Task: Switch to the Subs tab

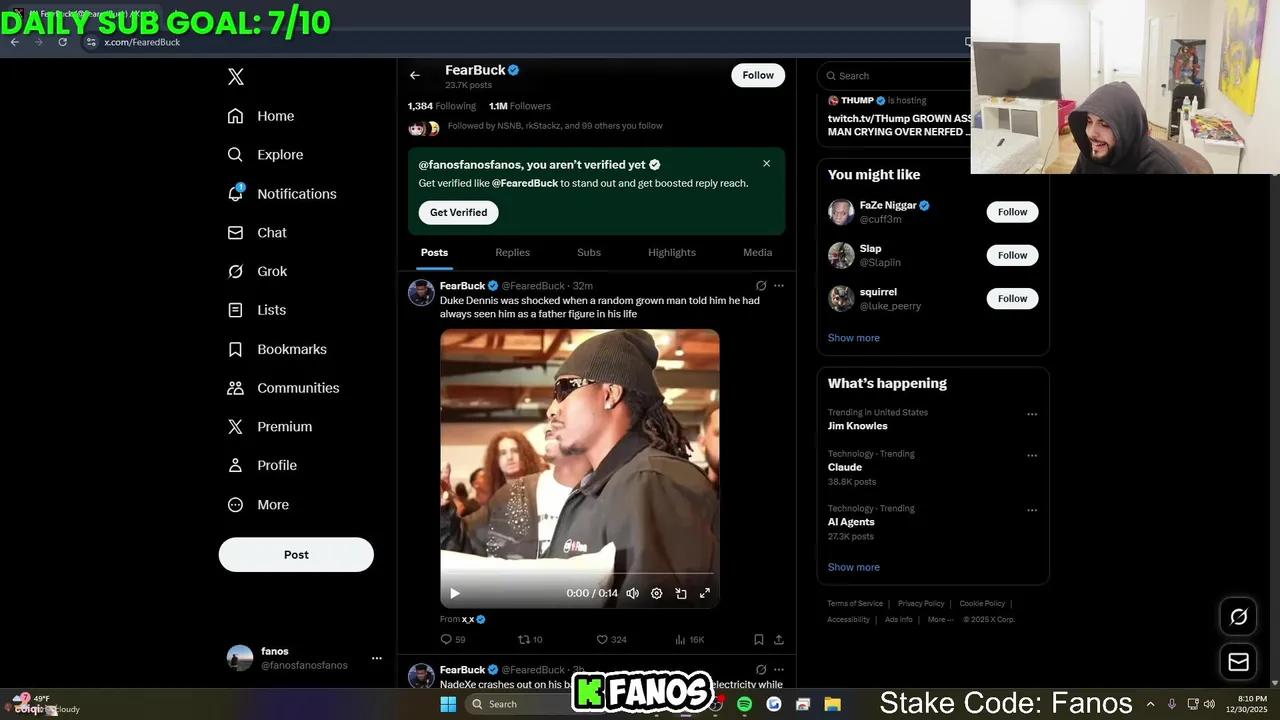Action: coord(589,253)
